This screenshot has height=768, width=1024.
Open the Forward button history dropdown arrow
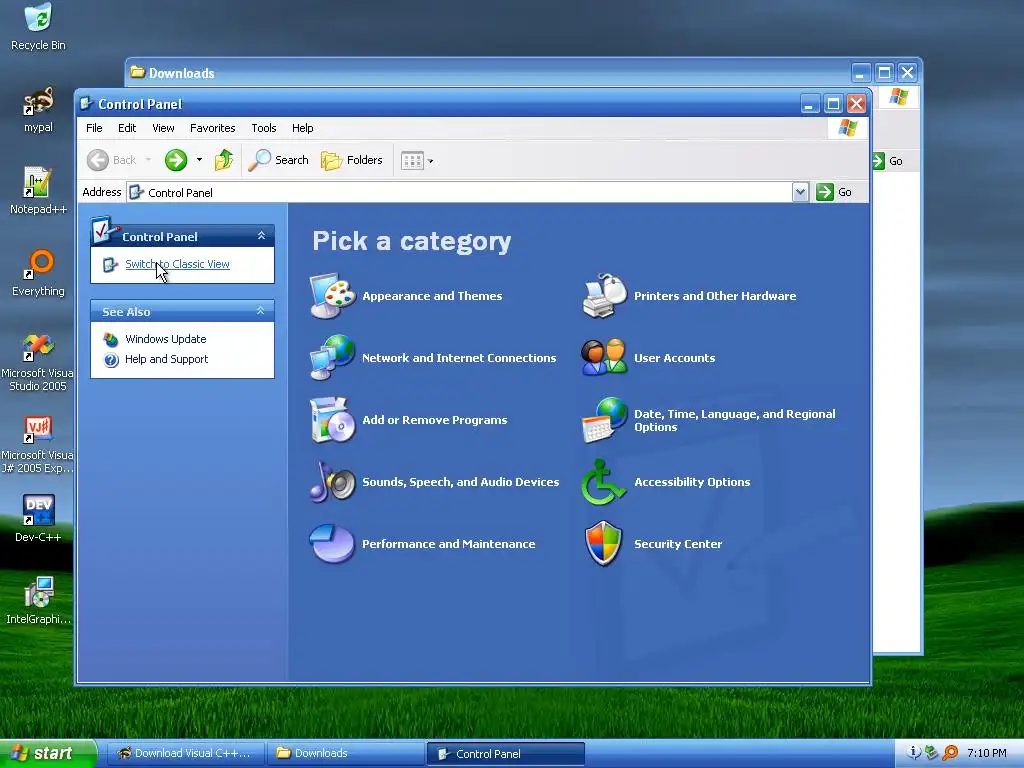[199, 160]
